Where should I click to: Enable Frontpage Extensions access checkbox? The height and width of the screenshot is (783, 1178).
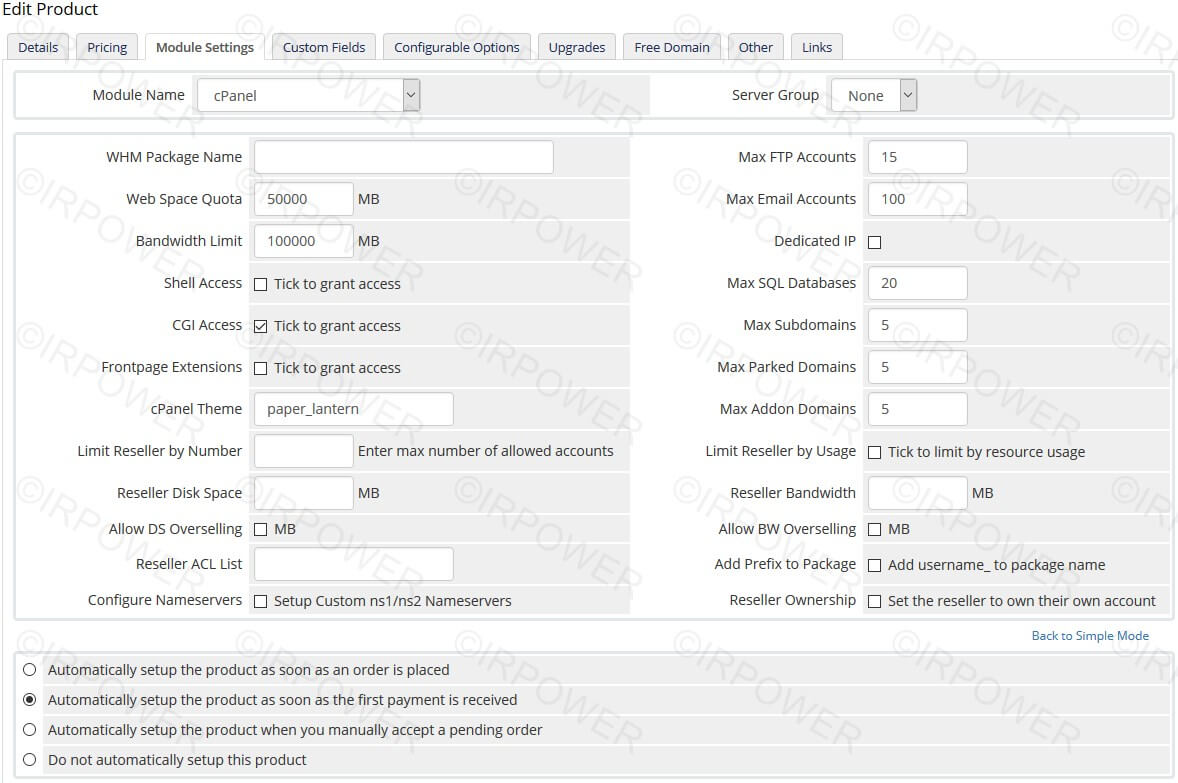click(261, 368)
